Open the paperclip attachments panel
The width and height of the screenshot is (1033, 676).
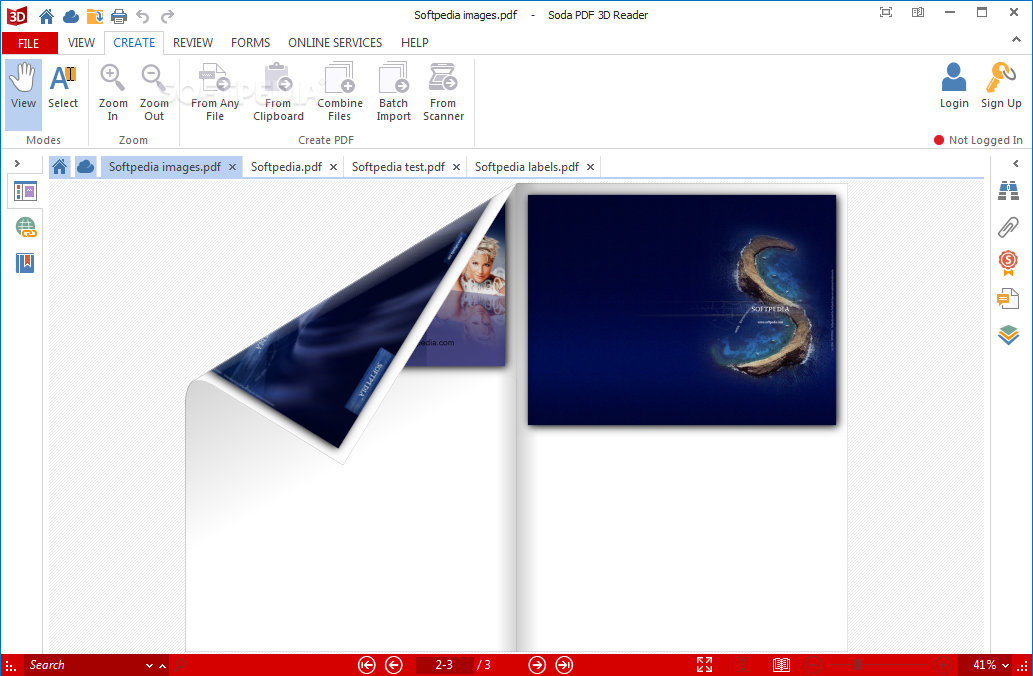1008,227
